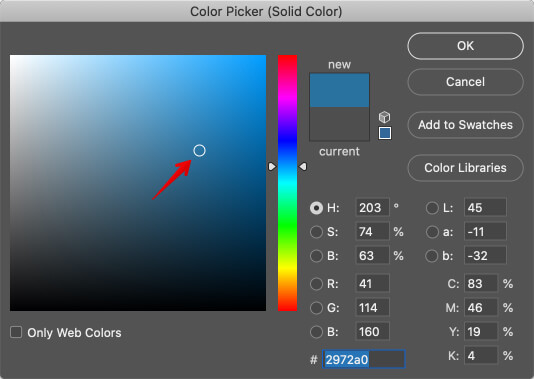The width and height of the screenshot is (534, 379).
Task: Select the S saturation radio button
Action: [x=316, y=232]
